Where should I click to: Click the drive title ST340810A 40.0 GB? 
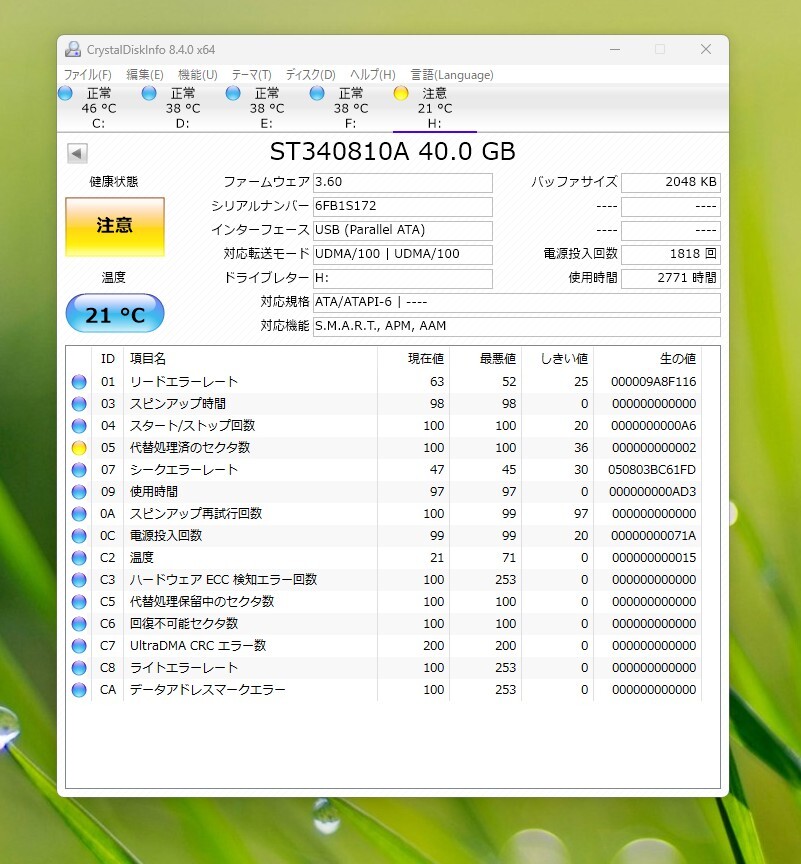pos(393,152)
